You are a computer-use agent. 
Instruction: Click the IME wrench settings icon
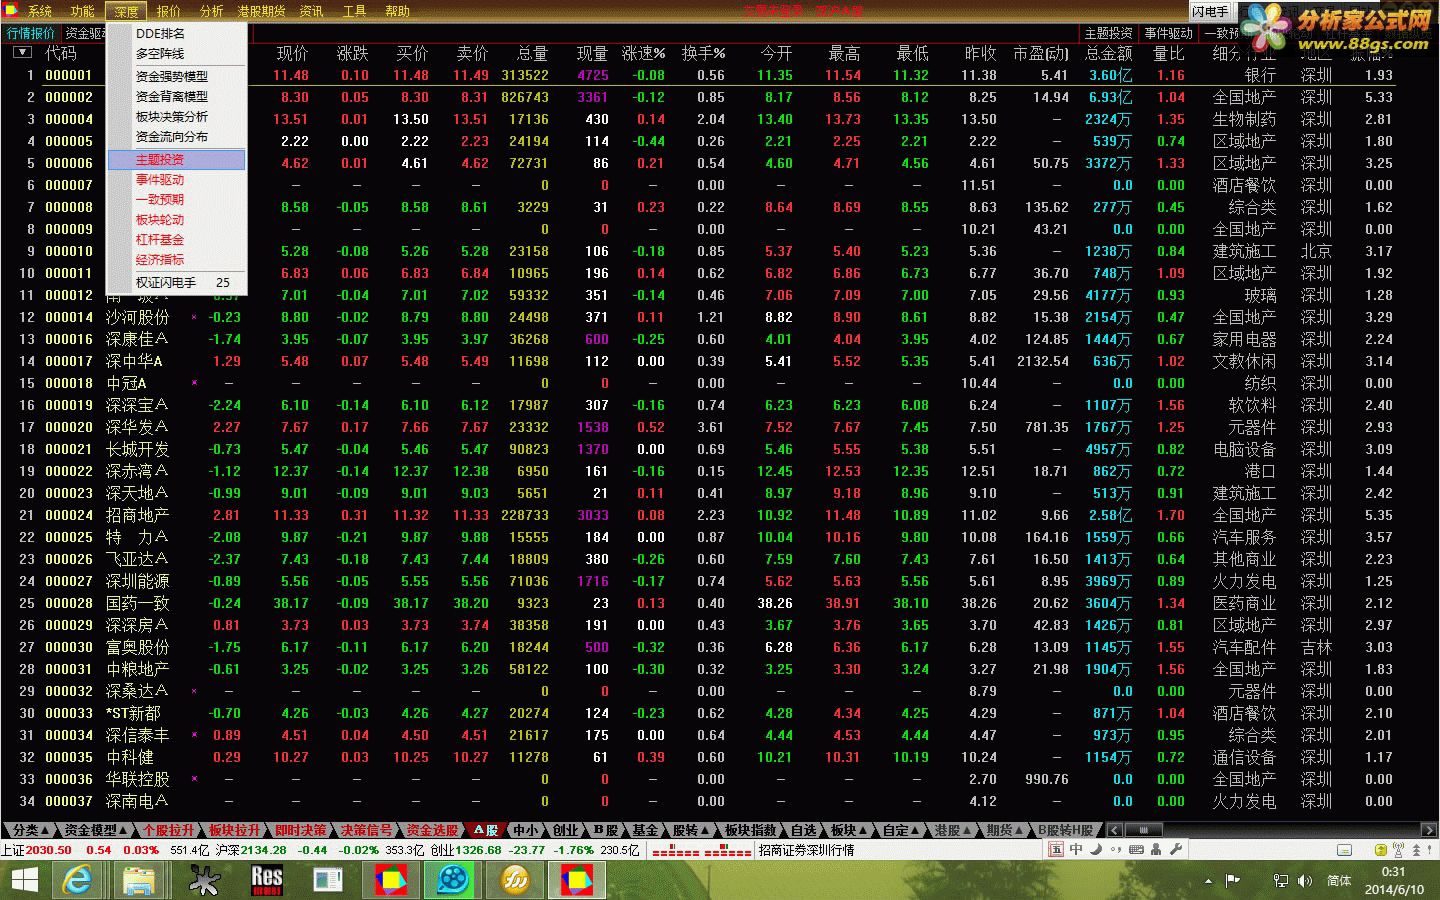pos(1174,849)
